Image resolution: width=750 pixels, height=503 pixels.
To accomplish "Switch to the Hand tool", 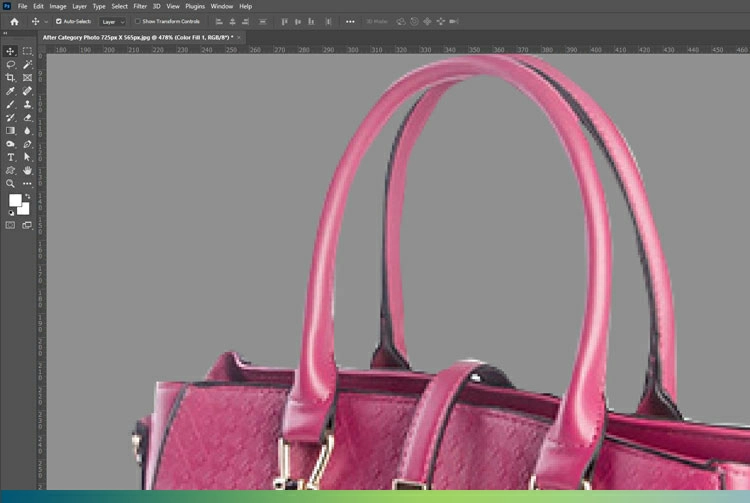I will (28, 170).
